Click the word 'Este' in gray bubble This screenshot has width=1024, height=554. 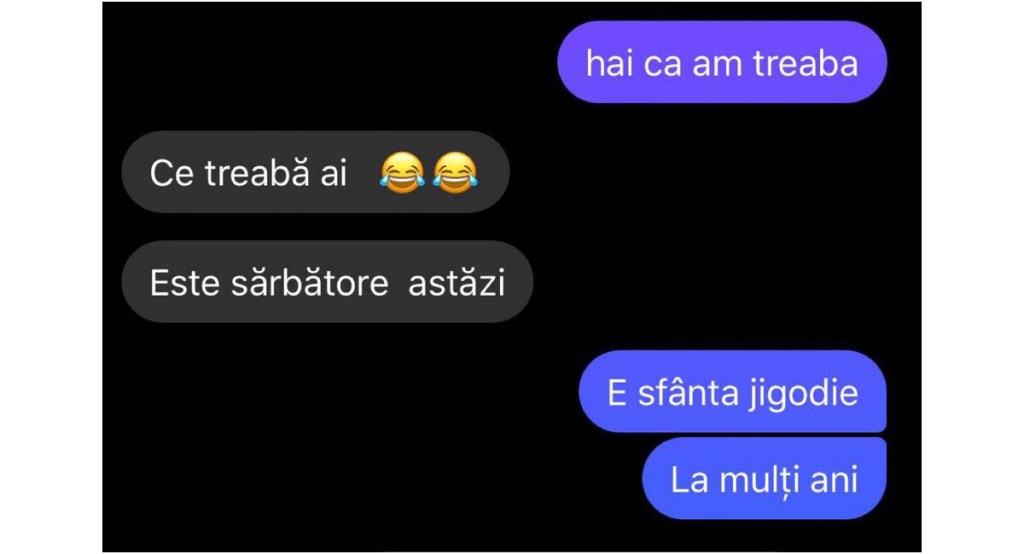click(x=185, y=283)
